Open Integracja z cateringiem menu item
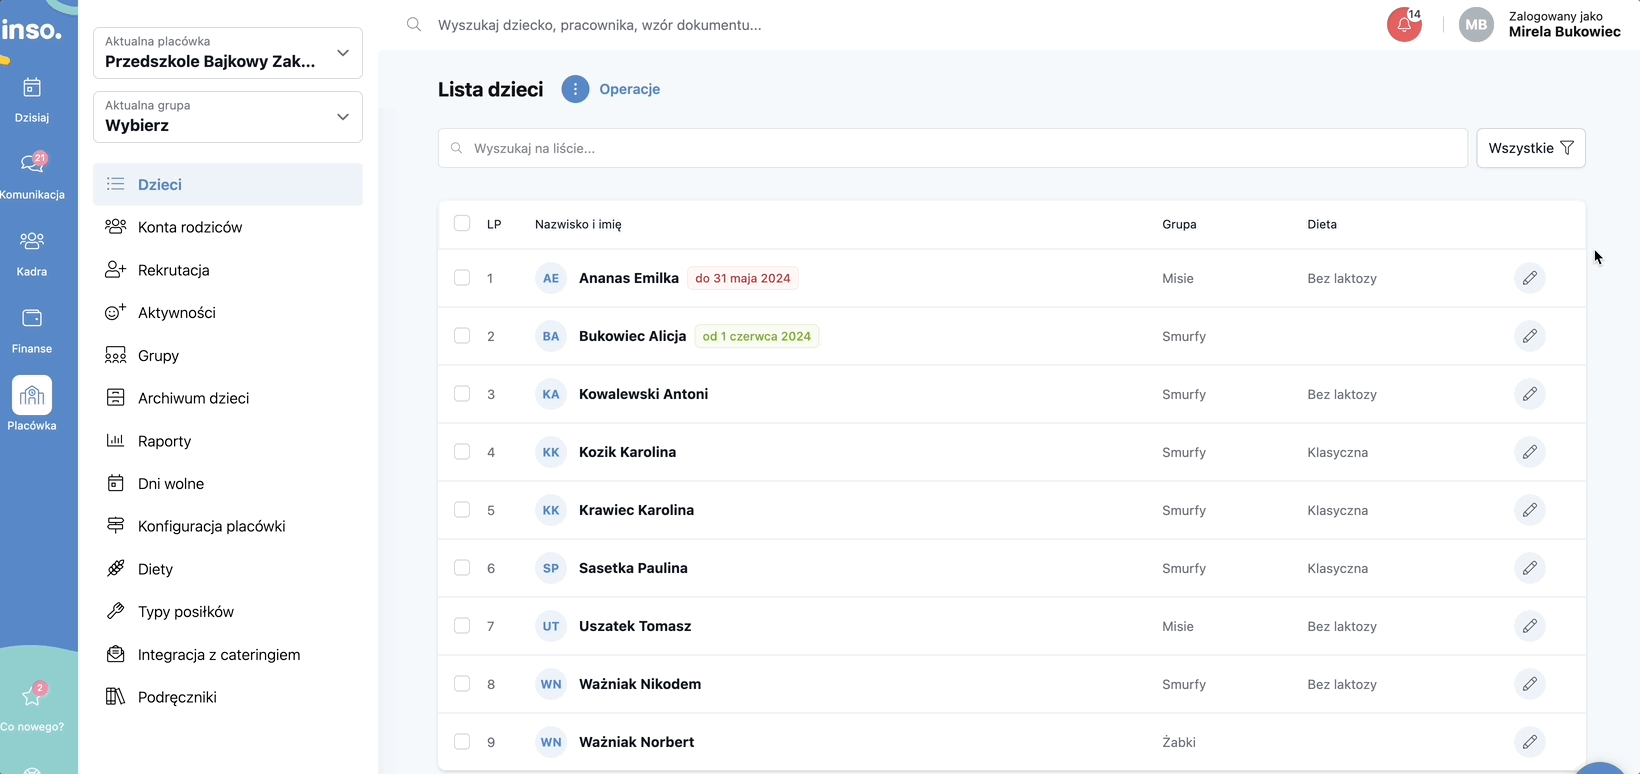 pos(228,655)
